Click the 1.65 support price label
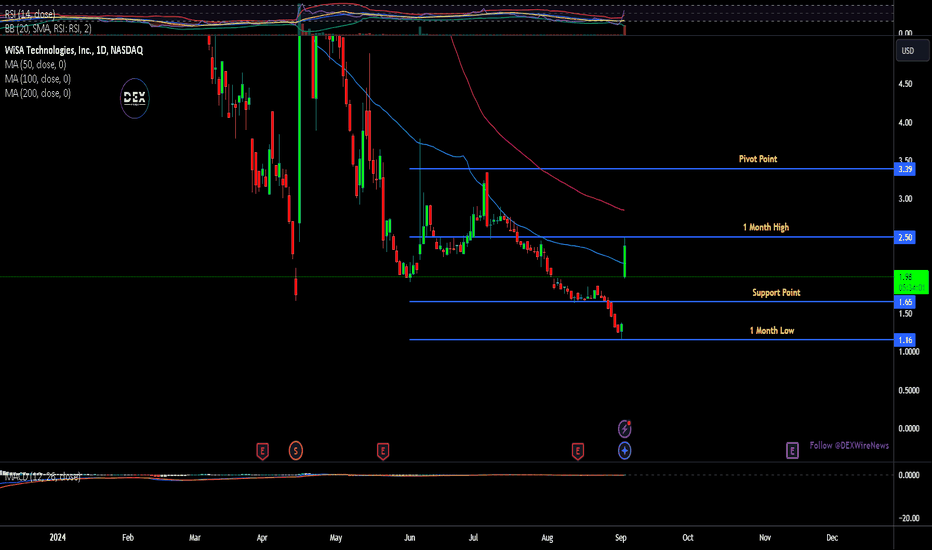This screenshot has width=932, height=550. point(905,302)
